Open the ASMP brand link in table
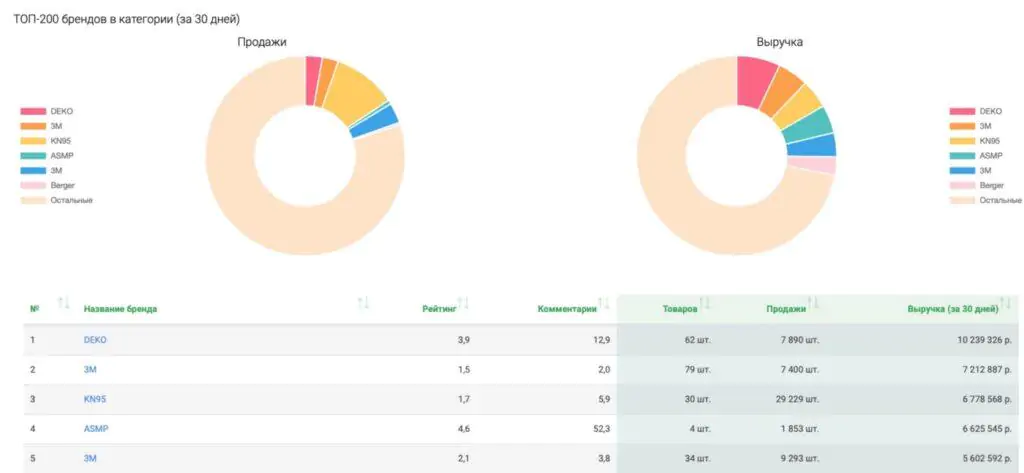This screenshot has width=1024, height=473. [x=96, y=429]
